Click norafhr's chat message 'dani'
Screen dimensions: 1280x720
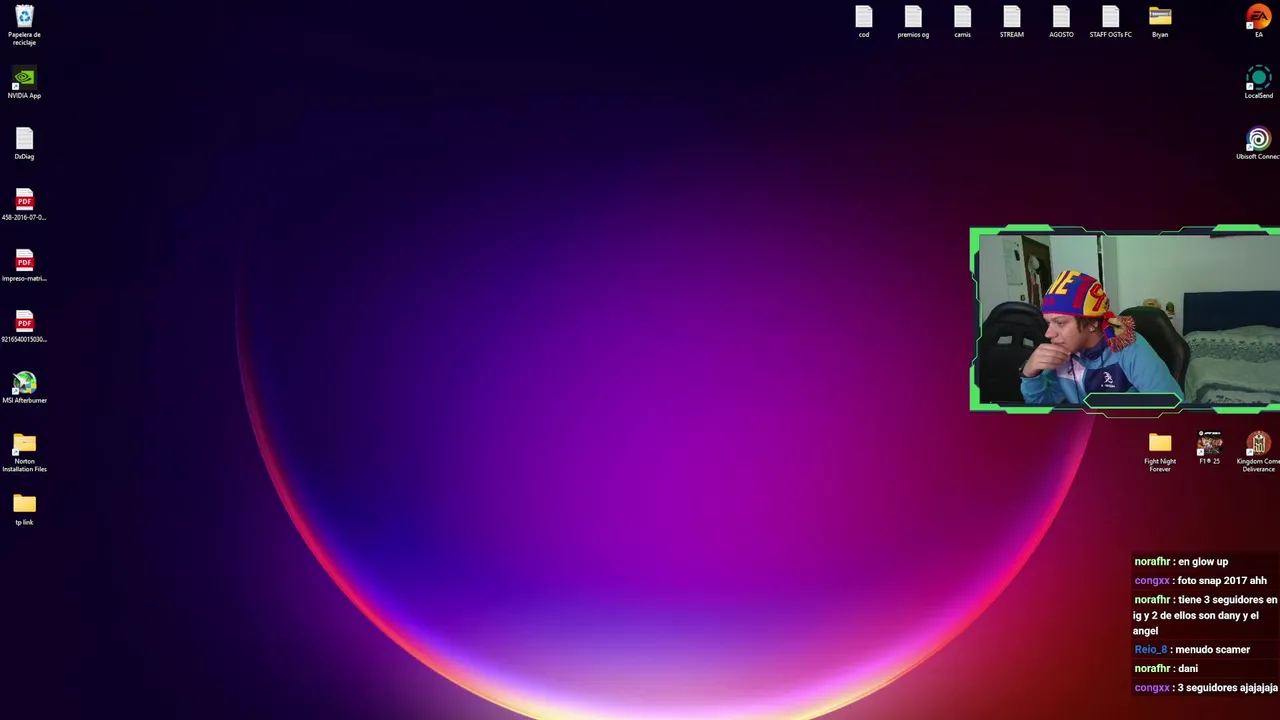pyautogui.click(x=1188, y=669)
